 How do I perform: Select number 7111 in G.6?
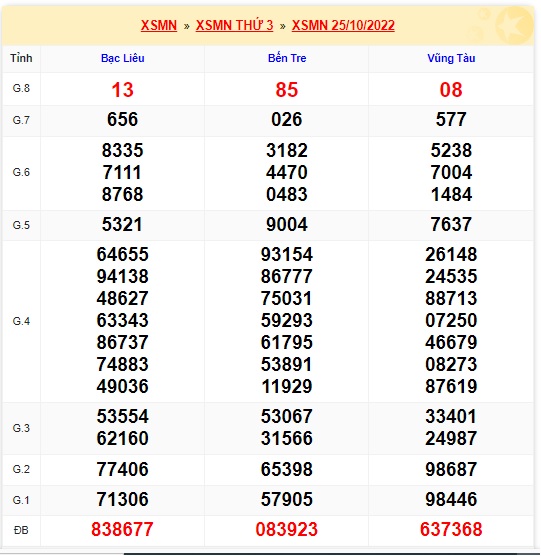click(123, 172)
